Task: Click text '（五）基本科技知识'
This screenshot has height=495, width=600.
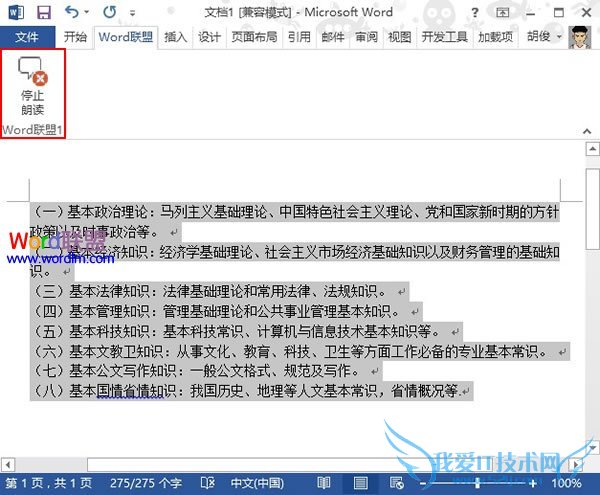Action: pos(91,331)
